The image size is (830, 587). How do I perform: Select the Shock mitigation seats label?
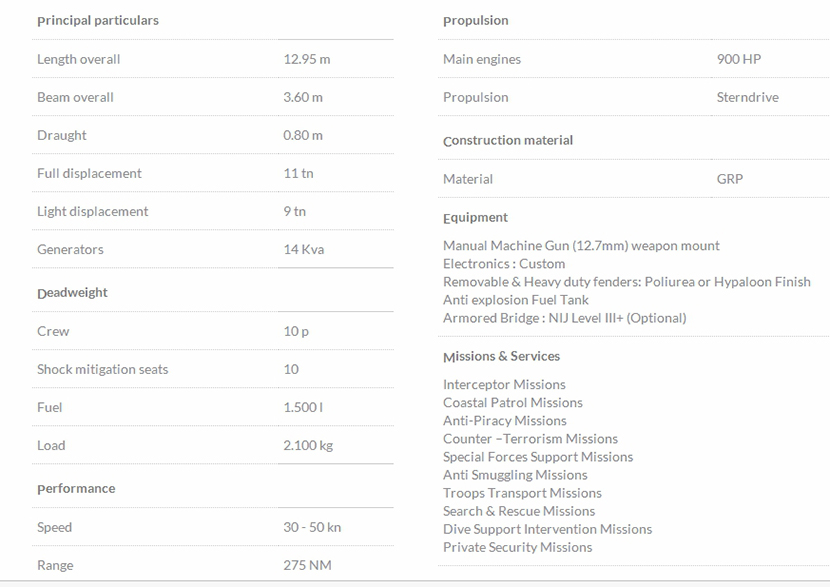[102, 370]
